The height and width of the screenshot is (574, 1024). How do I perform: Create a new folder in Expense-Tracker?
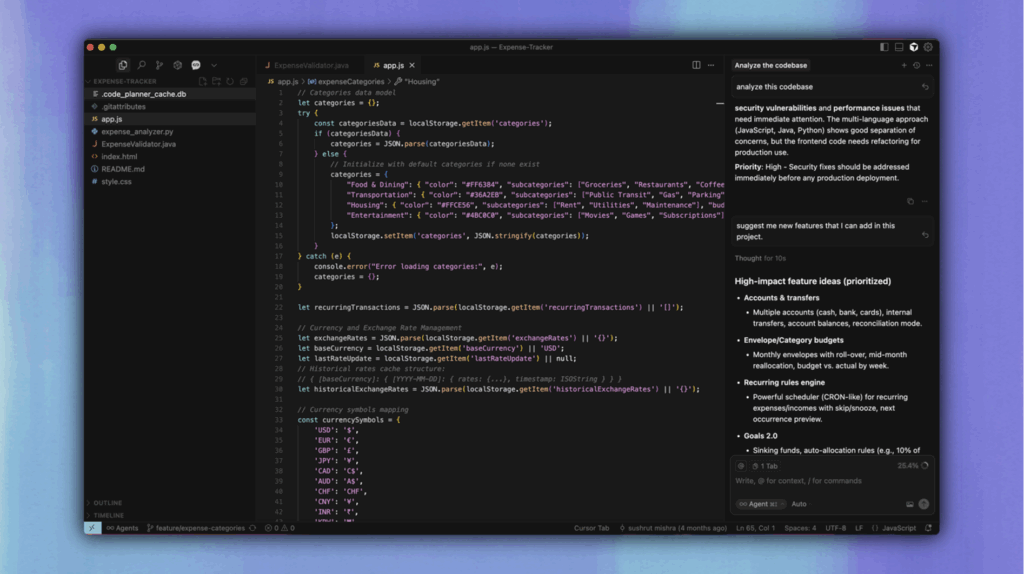[216, 82]
